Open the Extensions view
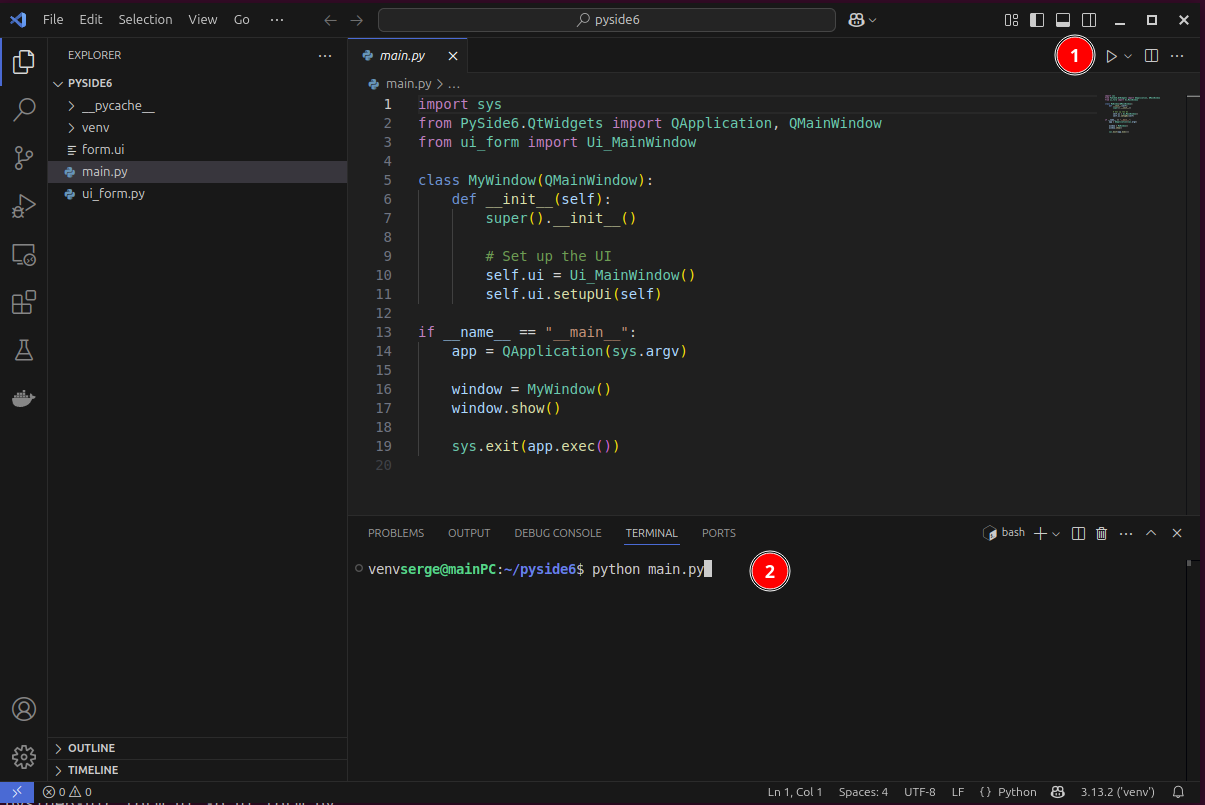1205x805 pixels. point(24,302)
